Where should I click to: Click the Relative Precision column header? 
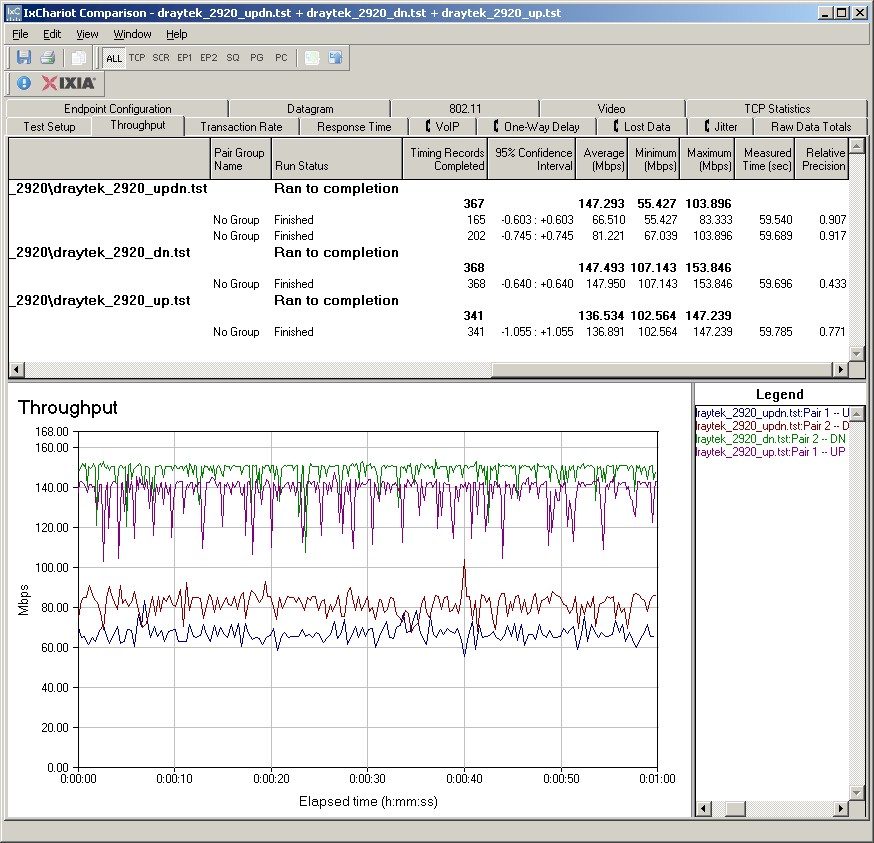point(822,159)
